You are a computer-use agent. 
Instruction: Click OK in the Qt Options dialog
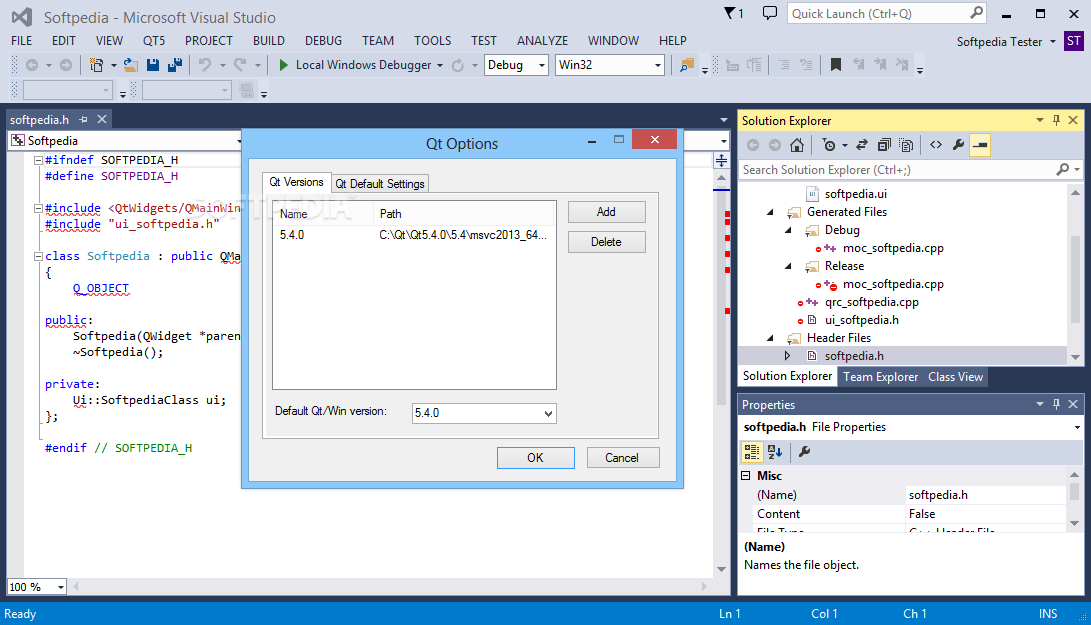coord(535,457)
